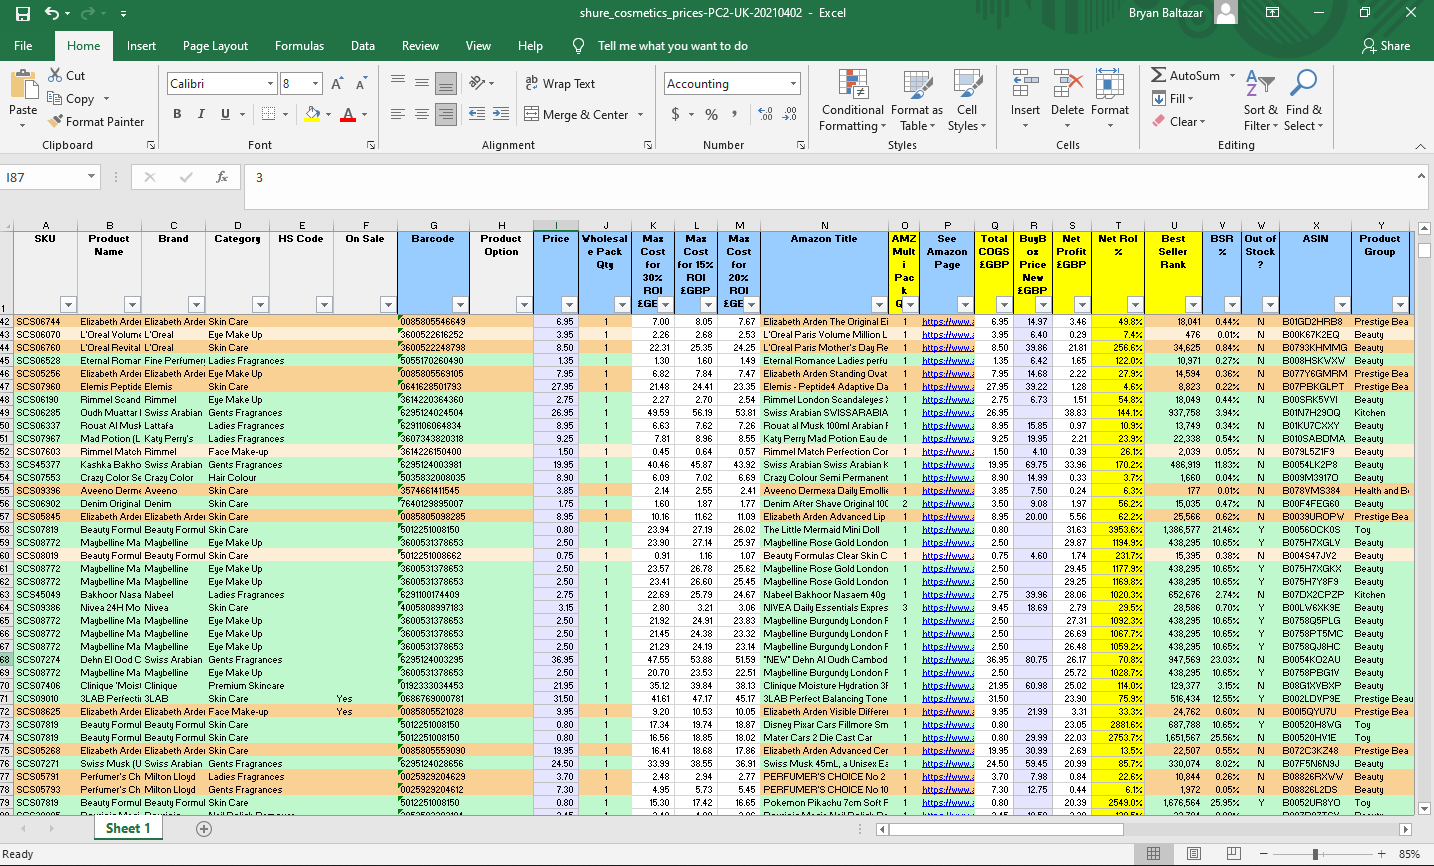Open Sort & Filter menu
The image size is (1434, 866).
point(1260,100)
